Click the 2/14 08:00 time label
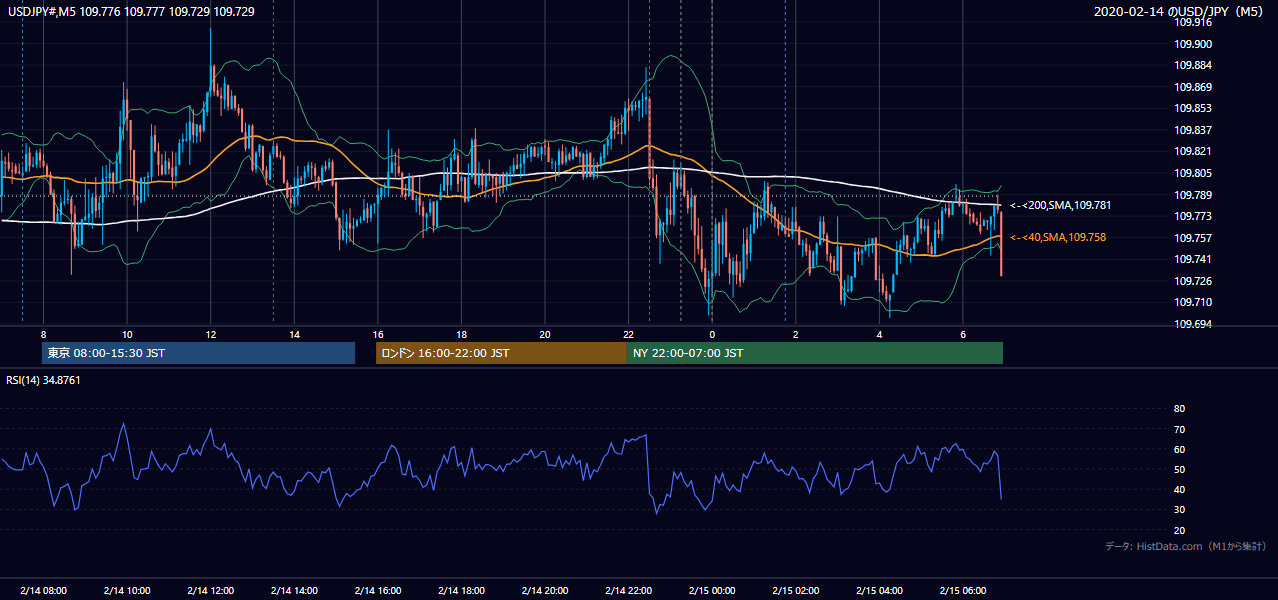The height and width of the screenshot is (600, 1278). 43,591
